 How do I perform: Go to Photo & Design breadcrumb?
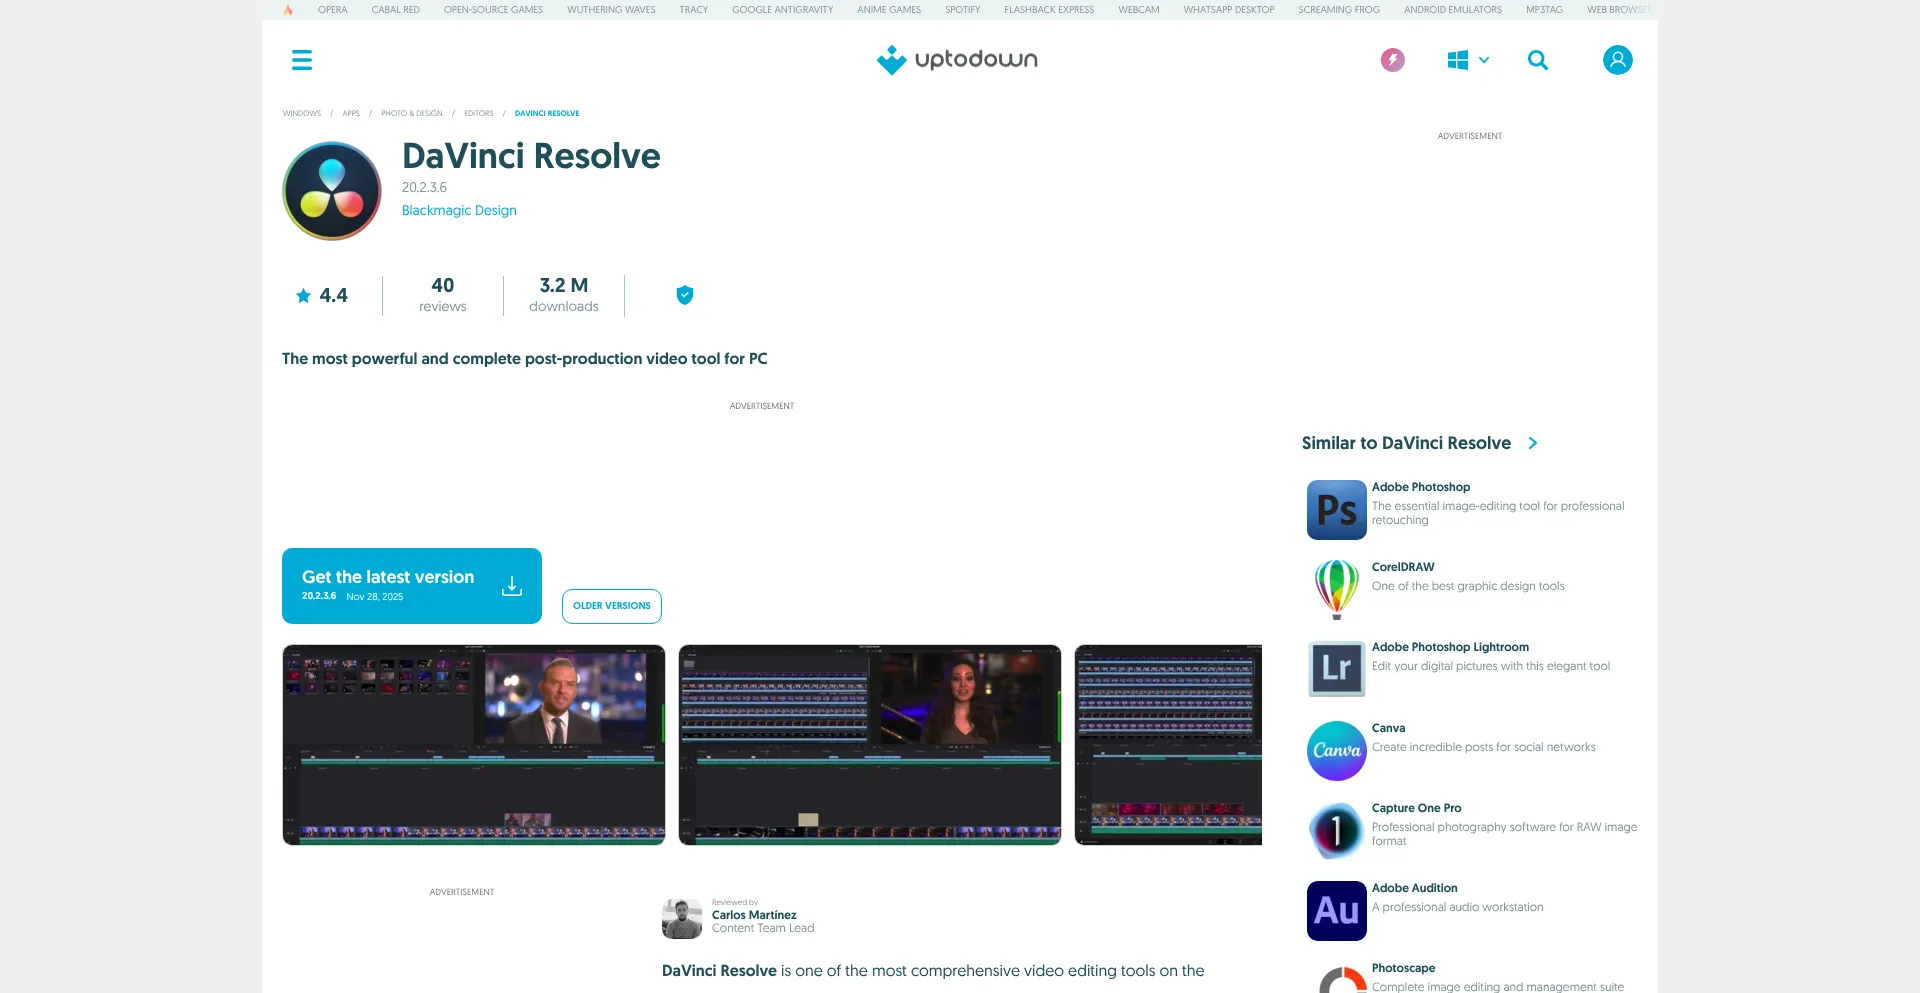(411, 114)
